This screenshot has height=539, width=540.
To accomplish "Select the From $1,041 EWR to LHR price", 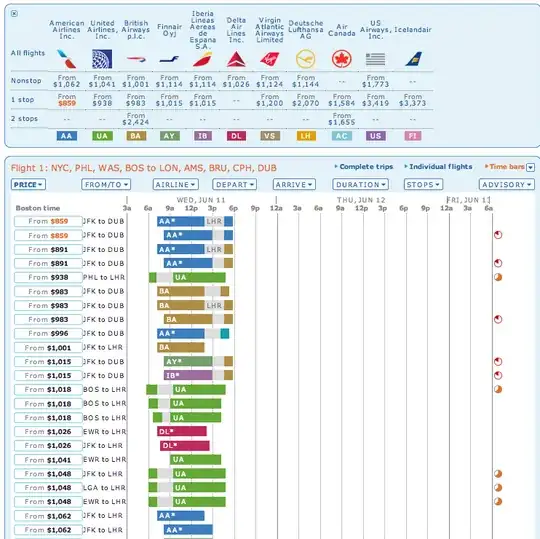I will (48, 460).
